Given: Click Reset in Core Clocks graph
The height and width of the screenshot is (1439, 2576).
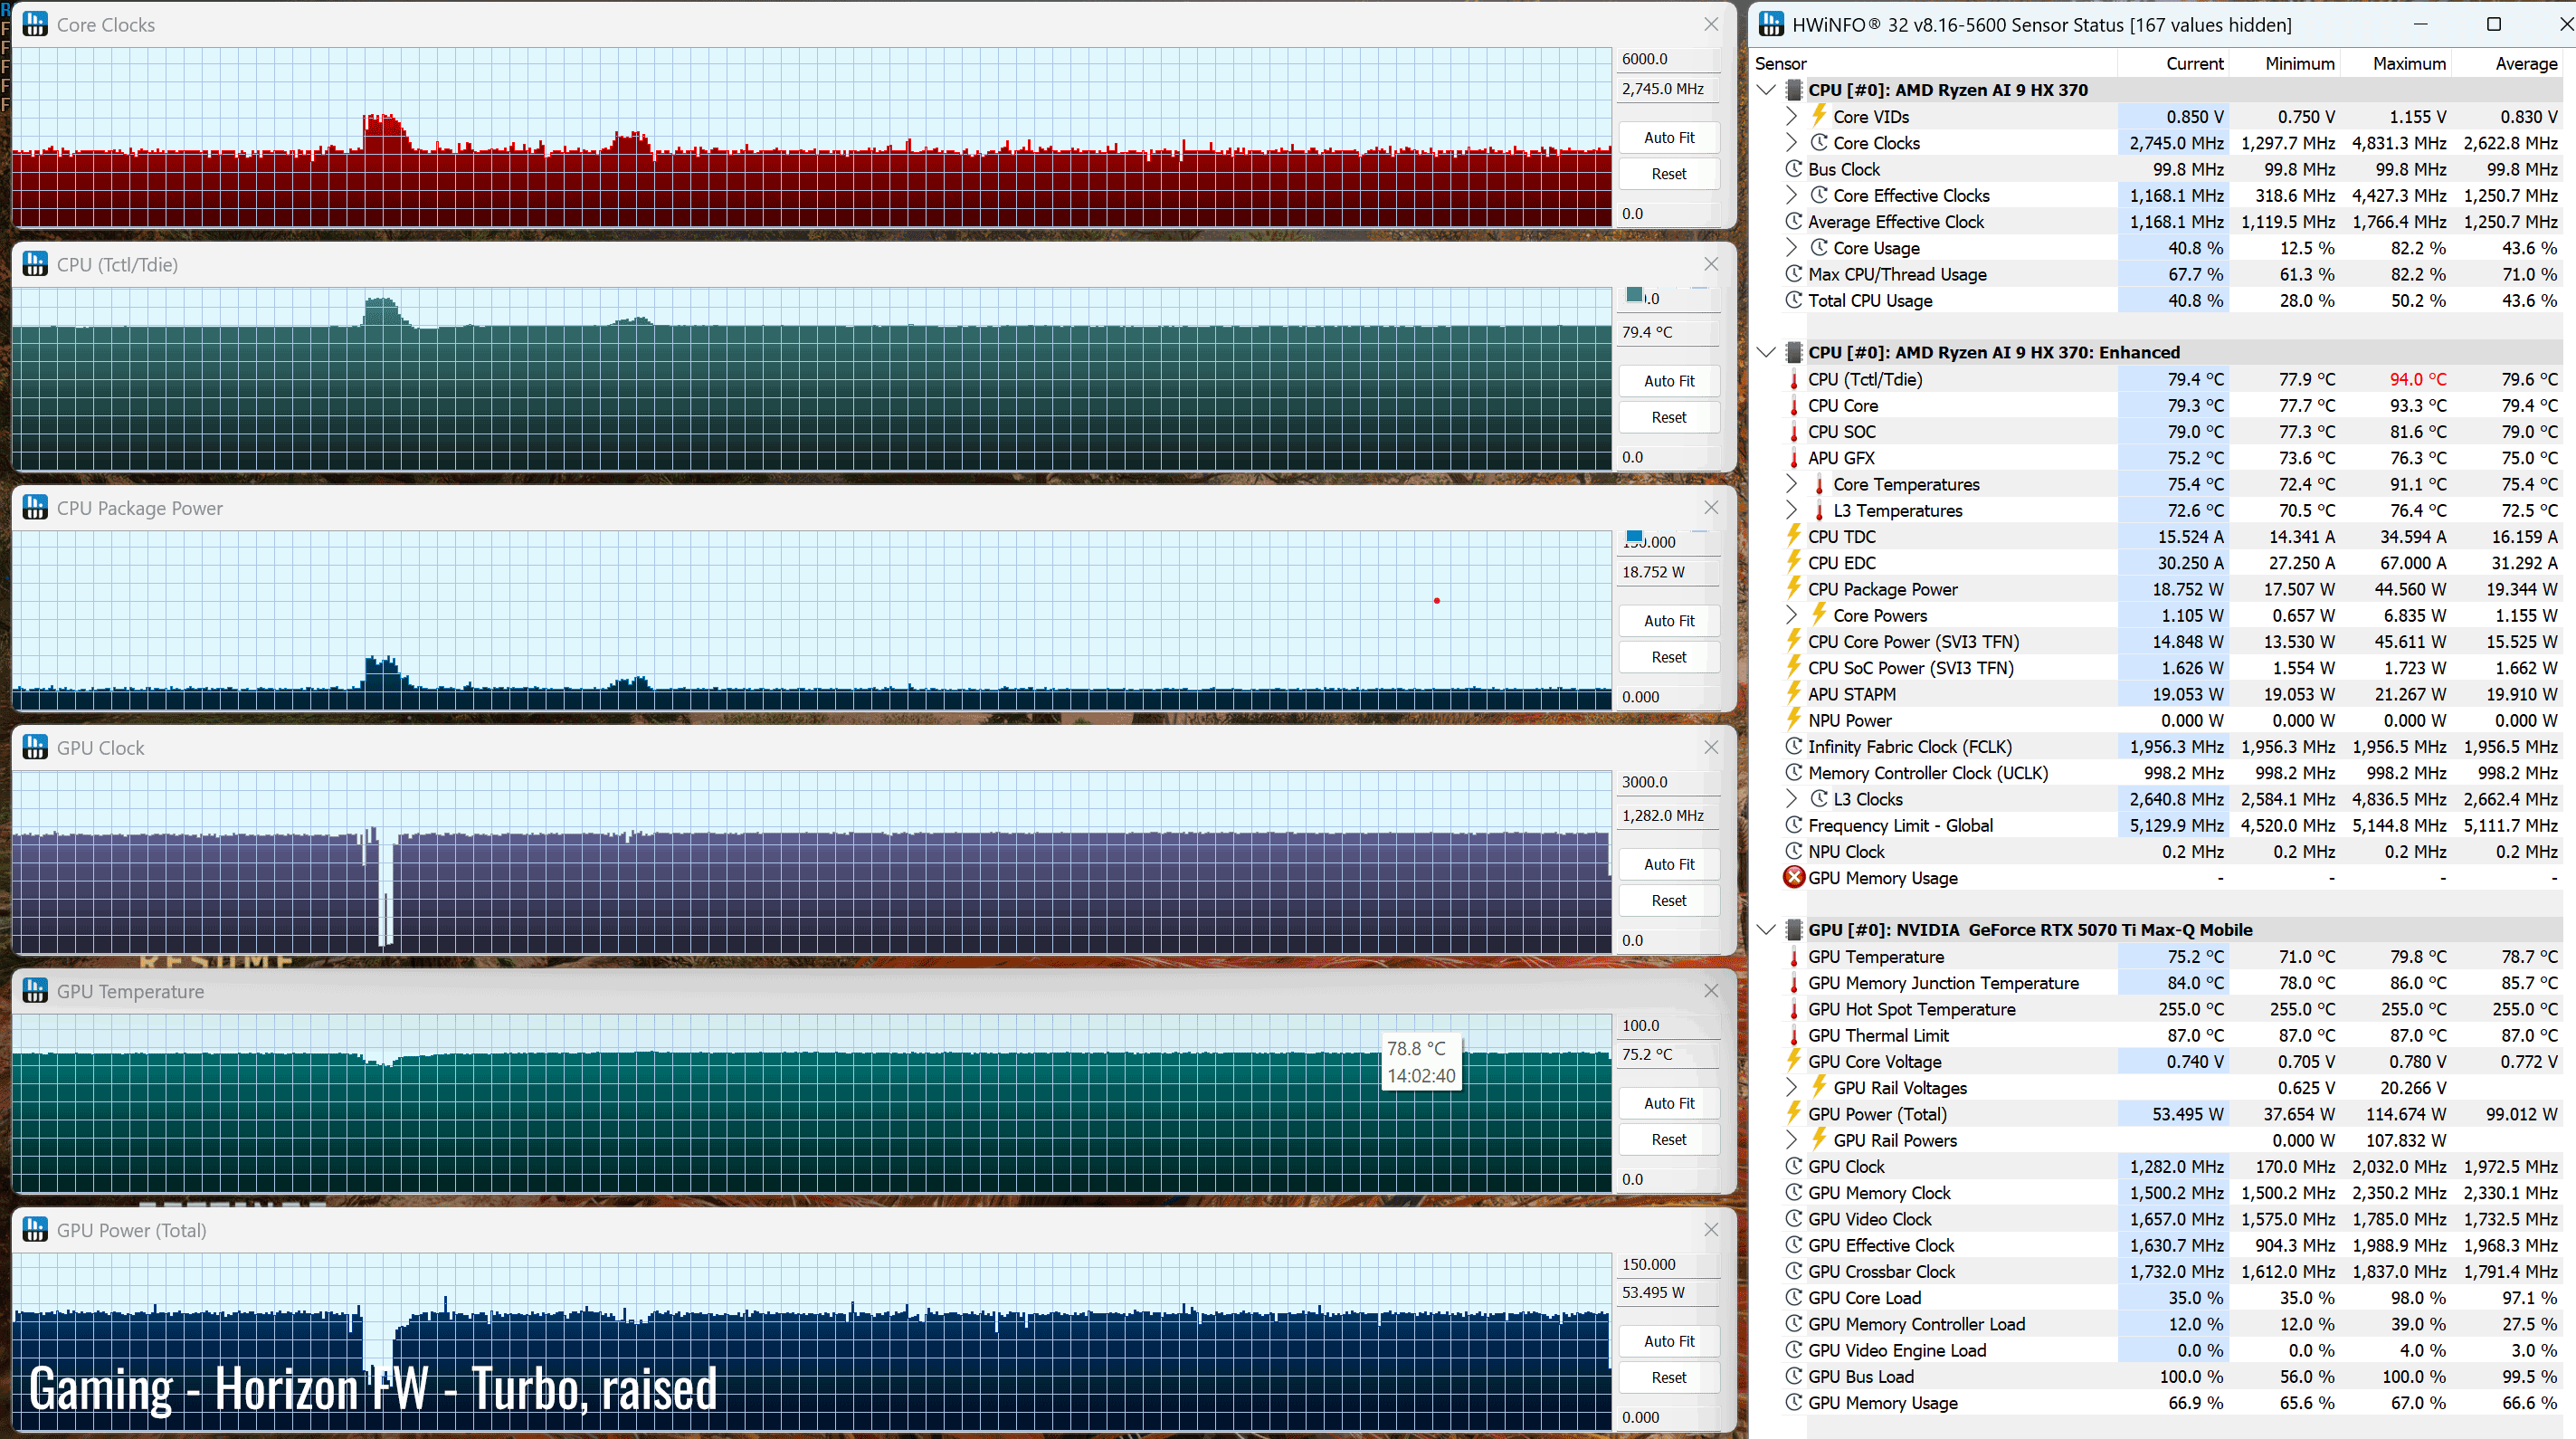Looking at the screenshot, I should pyautogui.click(x=1668, y=173).
